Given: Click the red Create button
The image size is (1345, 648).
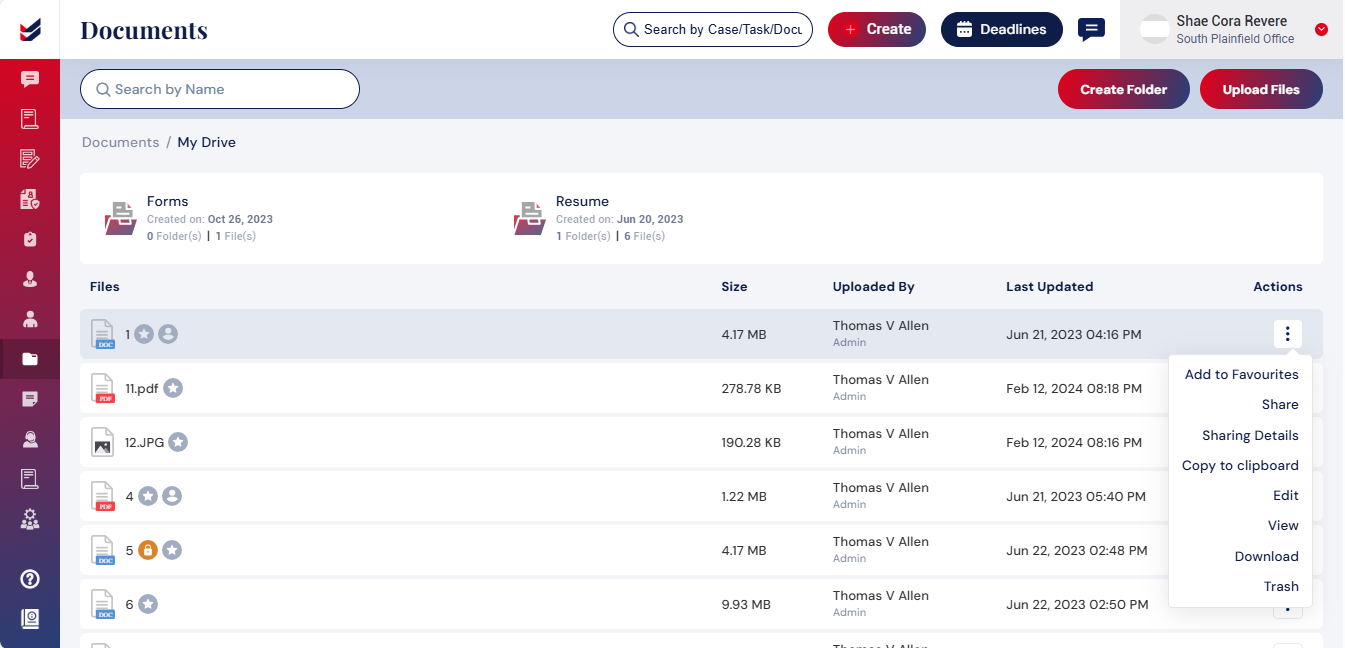Looking at the screenshot, I should coord(877,30).
